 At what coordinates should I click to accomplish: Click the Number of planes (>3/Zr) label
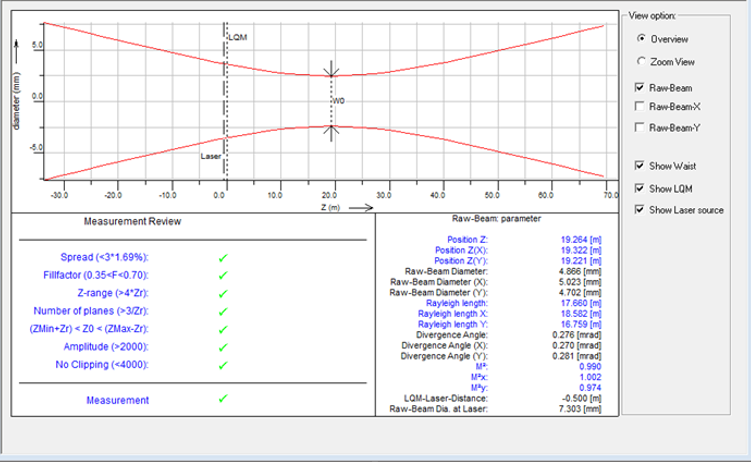click(91, 311)
